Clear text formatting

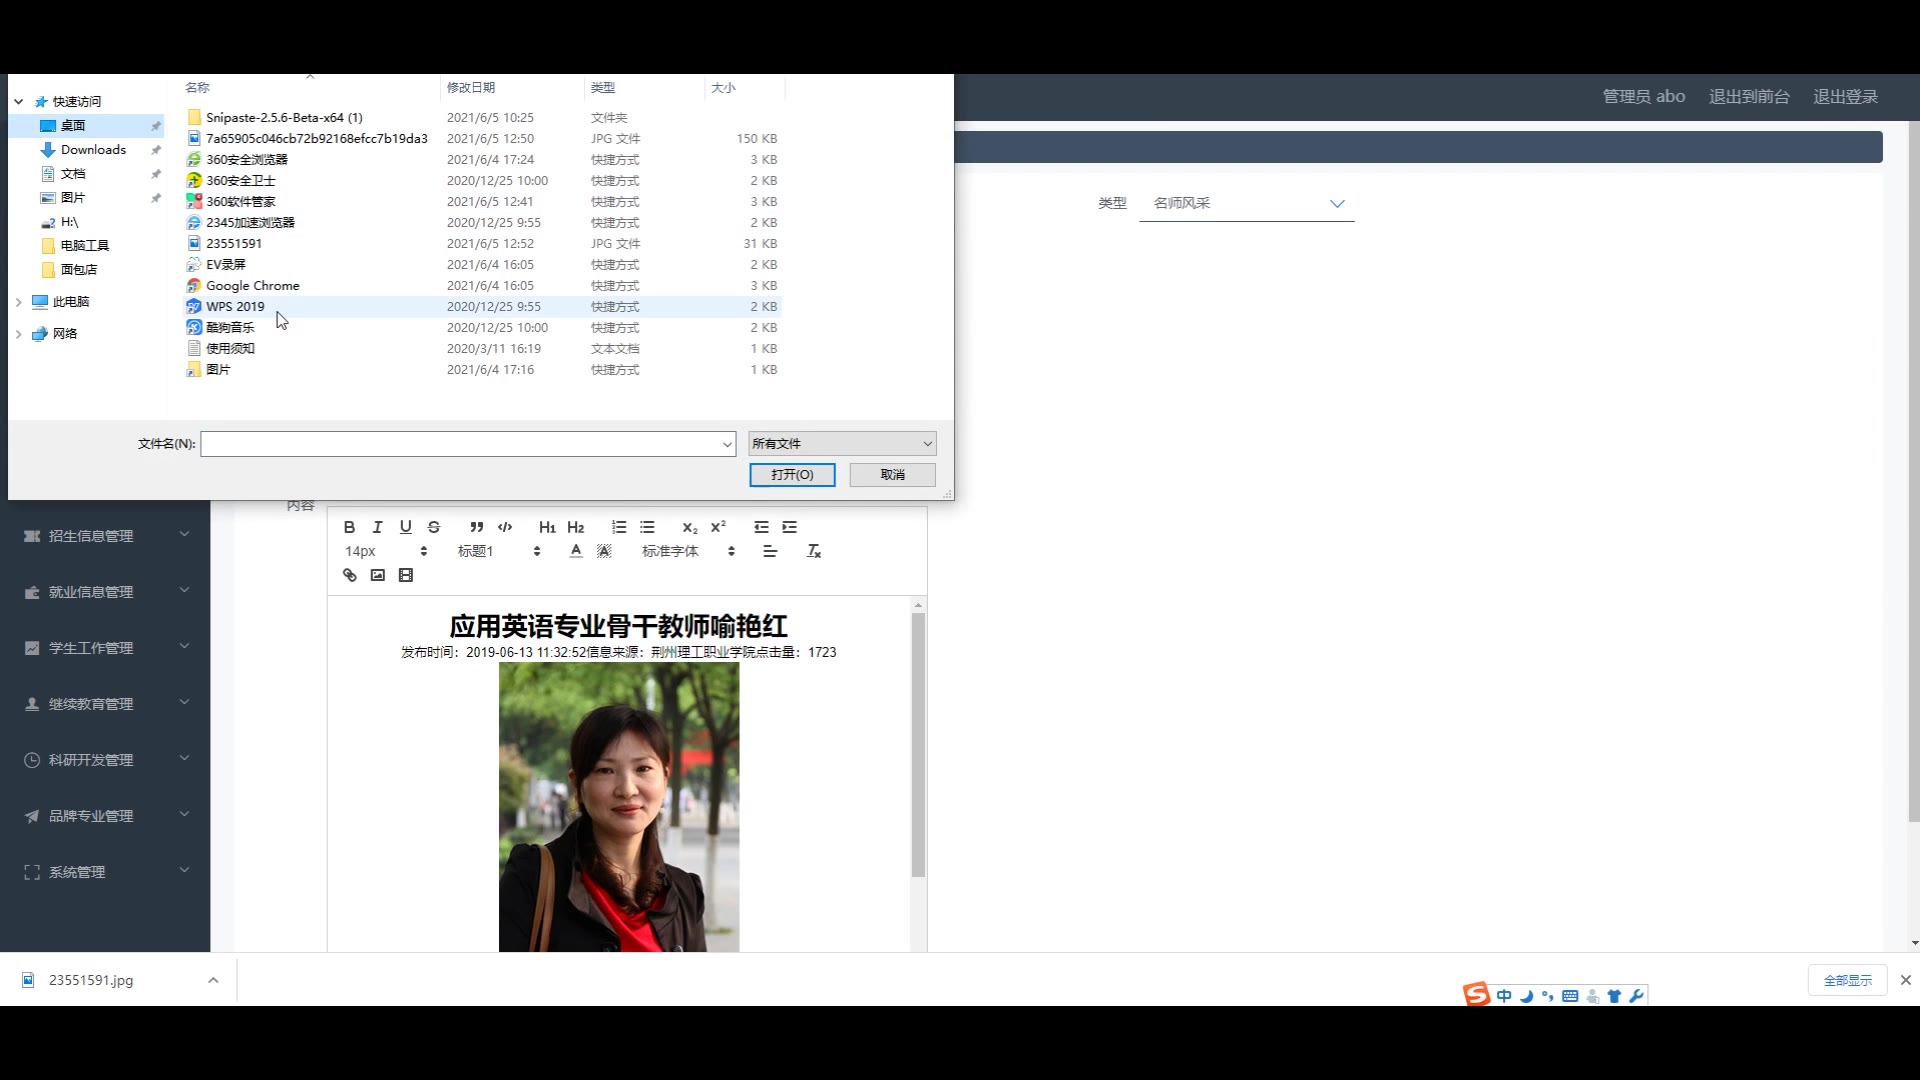(814, 551)
